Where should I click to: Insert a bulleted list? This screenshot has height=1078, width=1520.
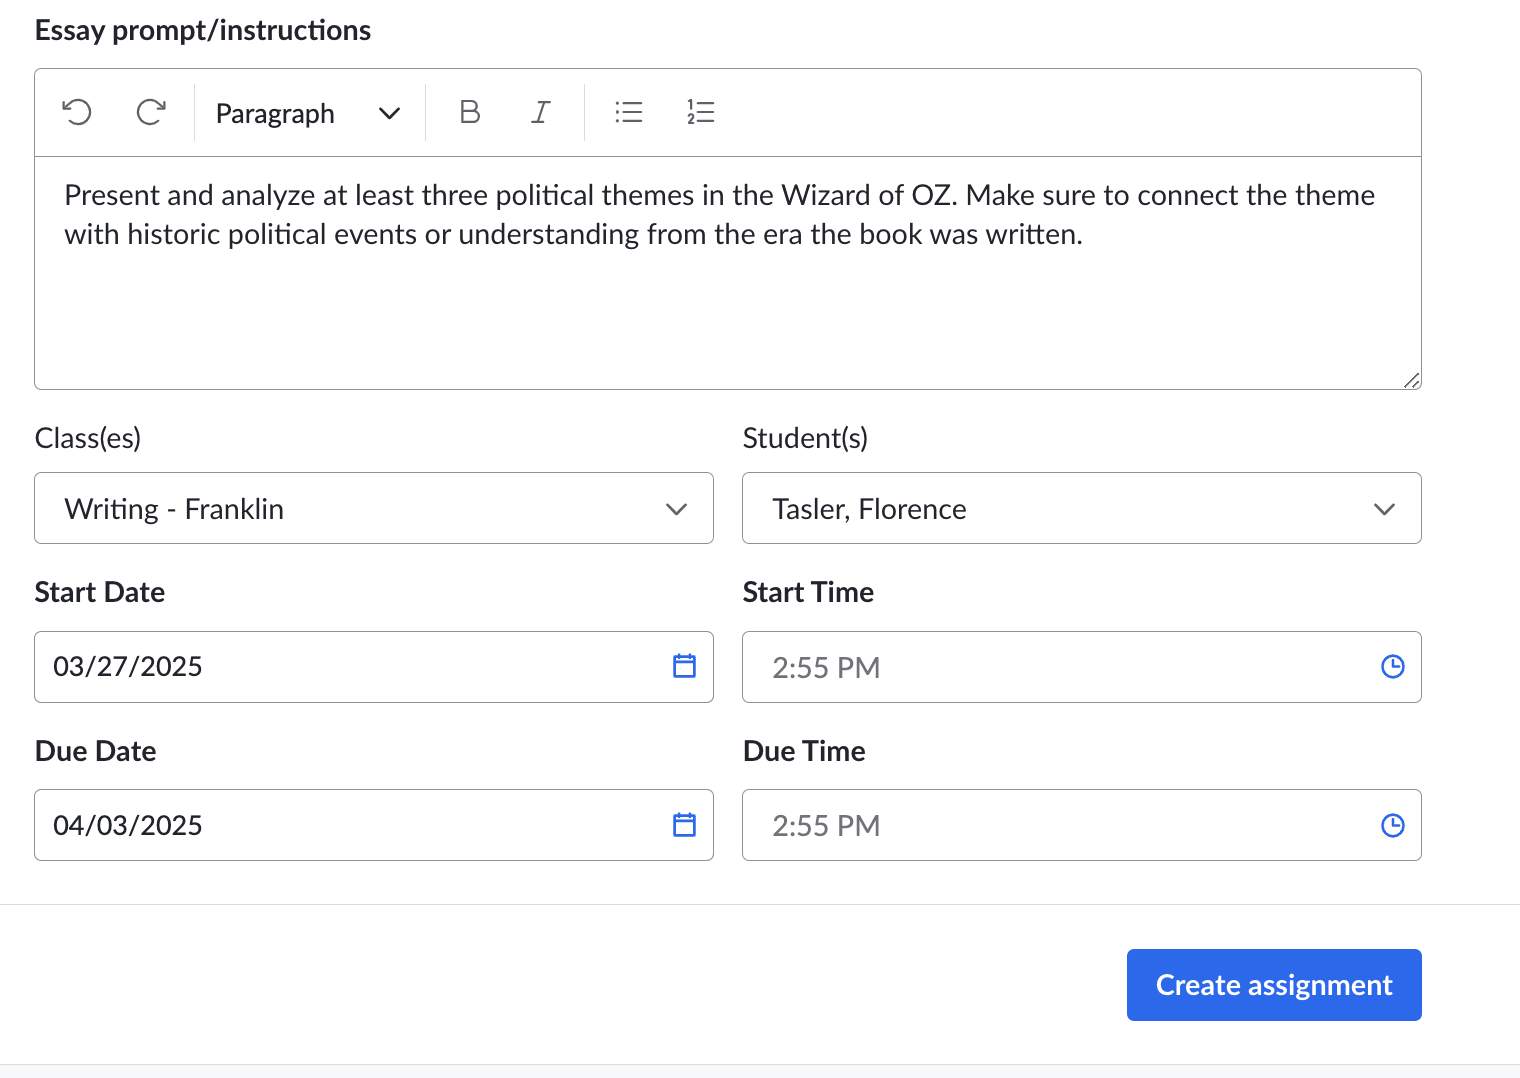[x=629, y=112]
